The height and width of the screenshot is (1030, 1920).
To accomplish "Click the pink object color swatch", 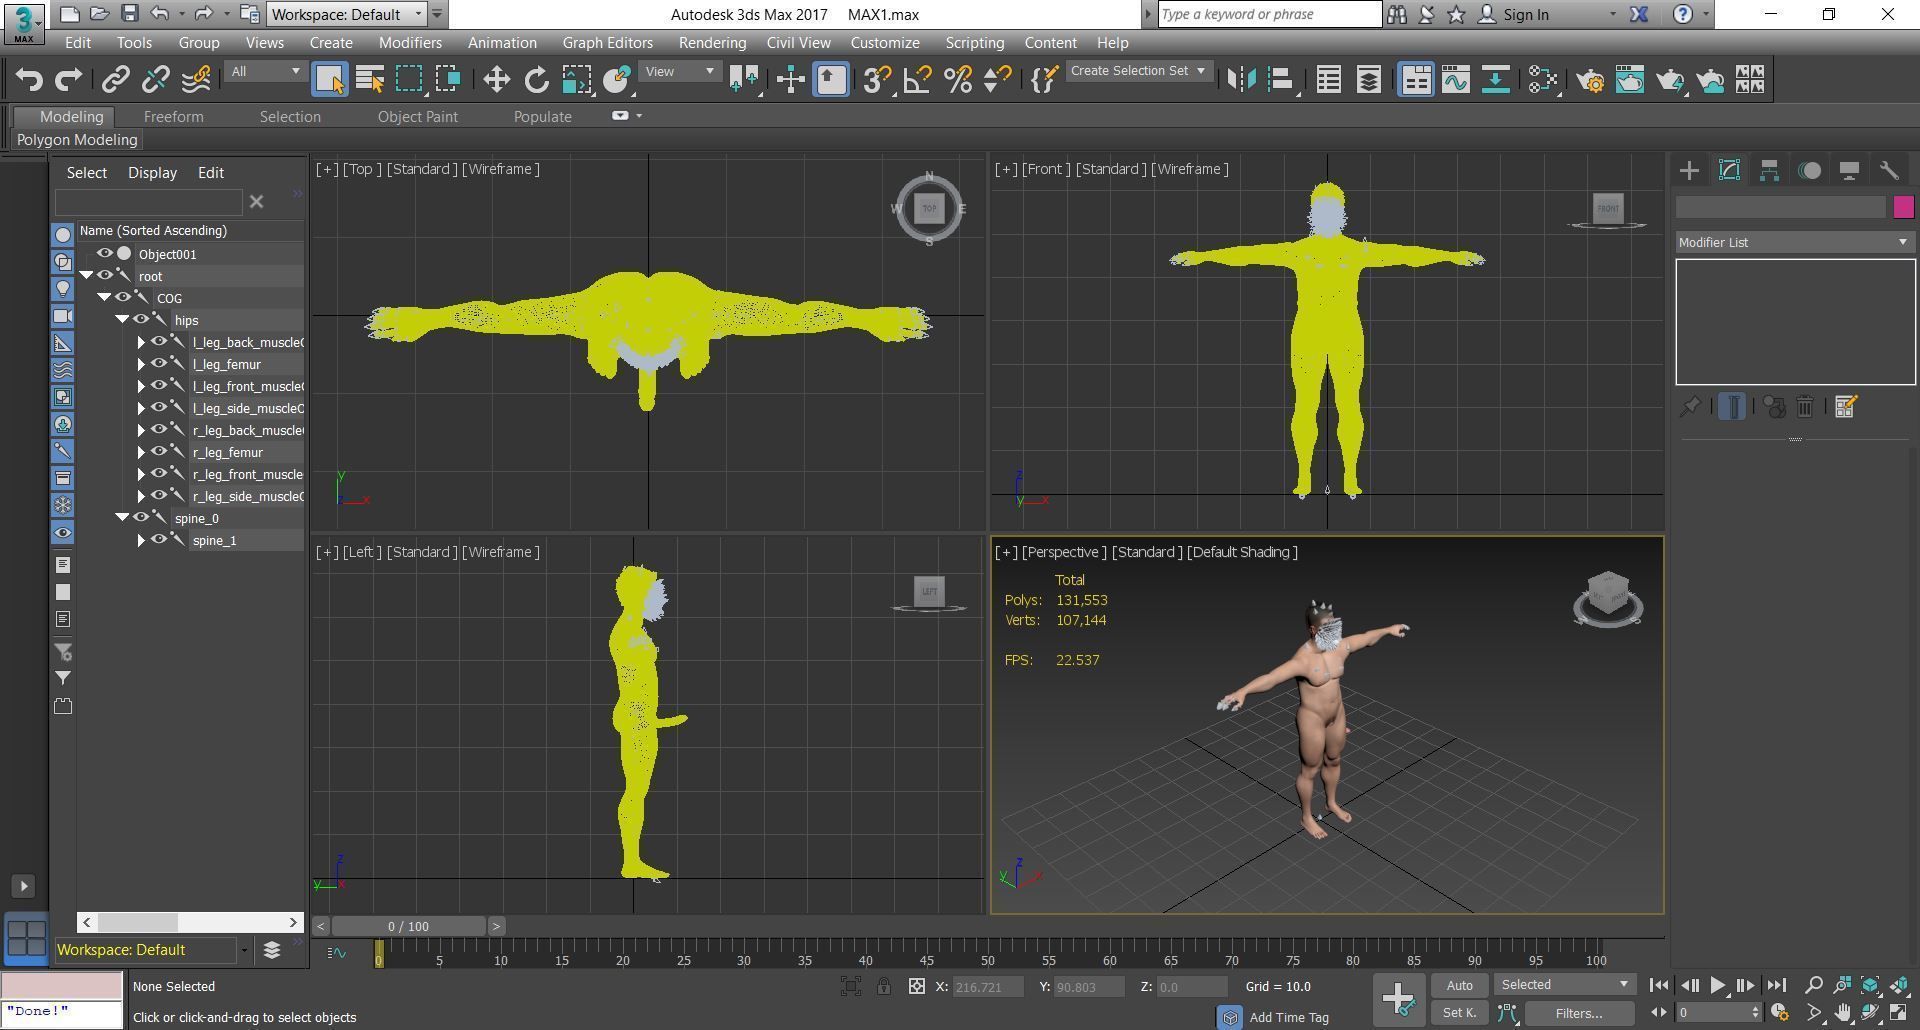I will click(x=1903, y=206).
